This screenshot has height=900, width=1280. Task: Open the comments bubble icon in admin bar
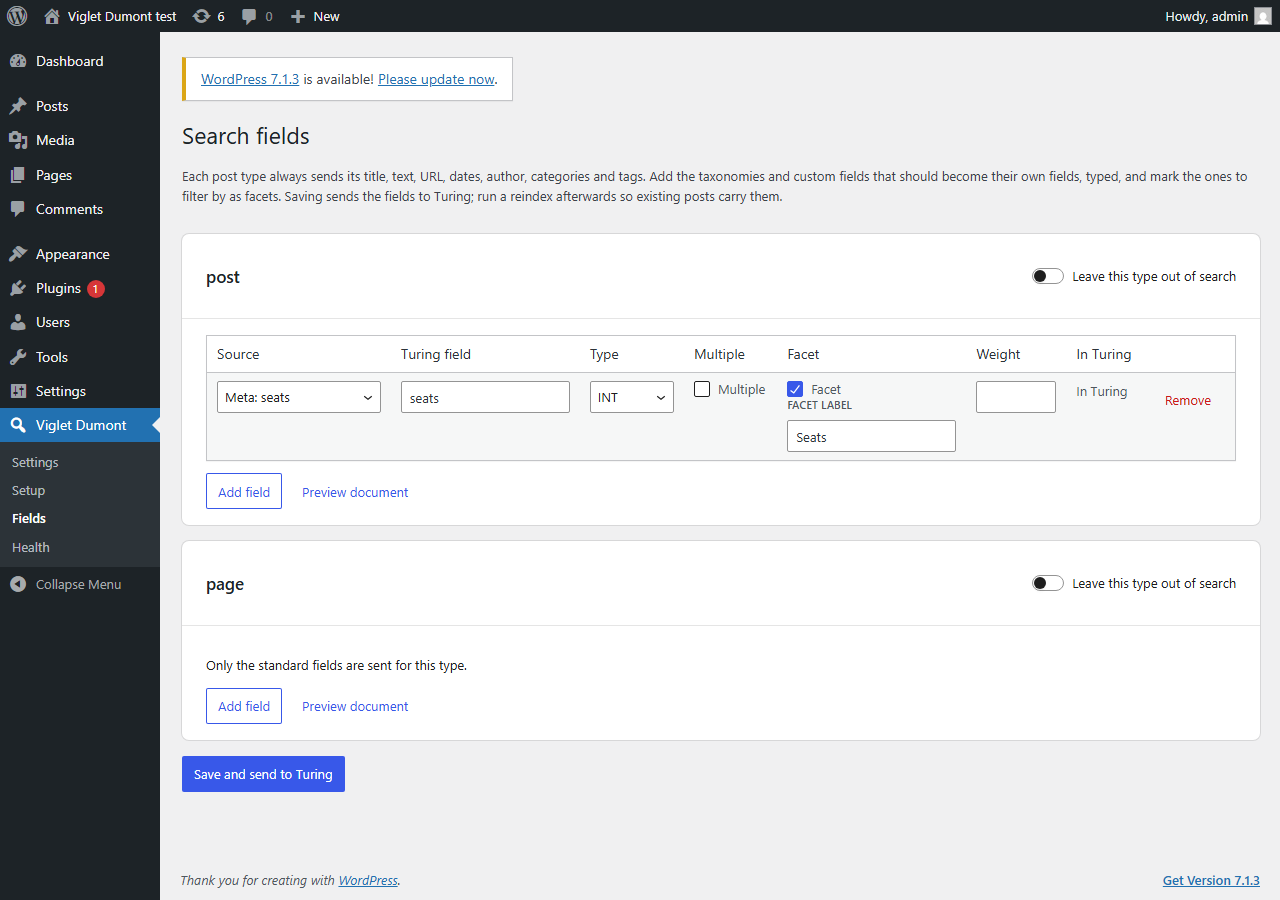tap(249, 16)
